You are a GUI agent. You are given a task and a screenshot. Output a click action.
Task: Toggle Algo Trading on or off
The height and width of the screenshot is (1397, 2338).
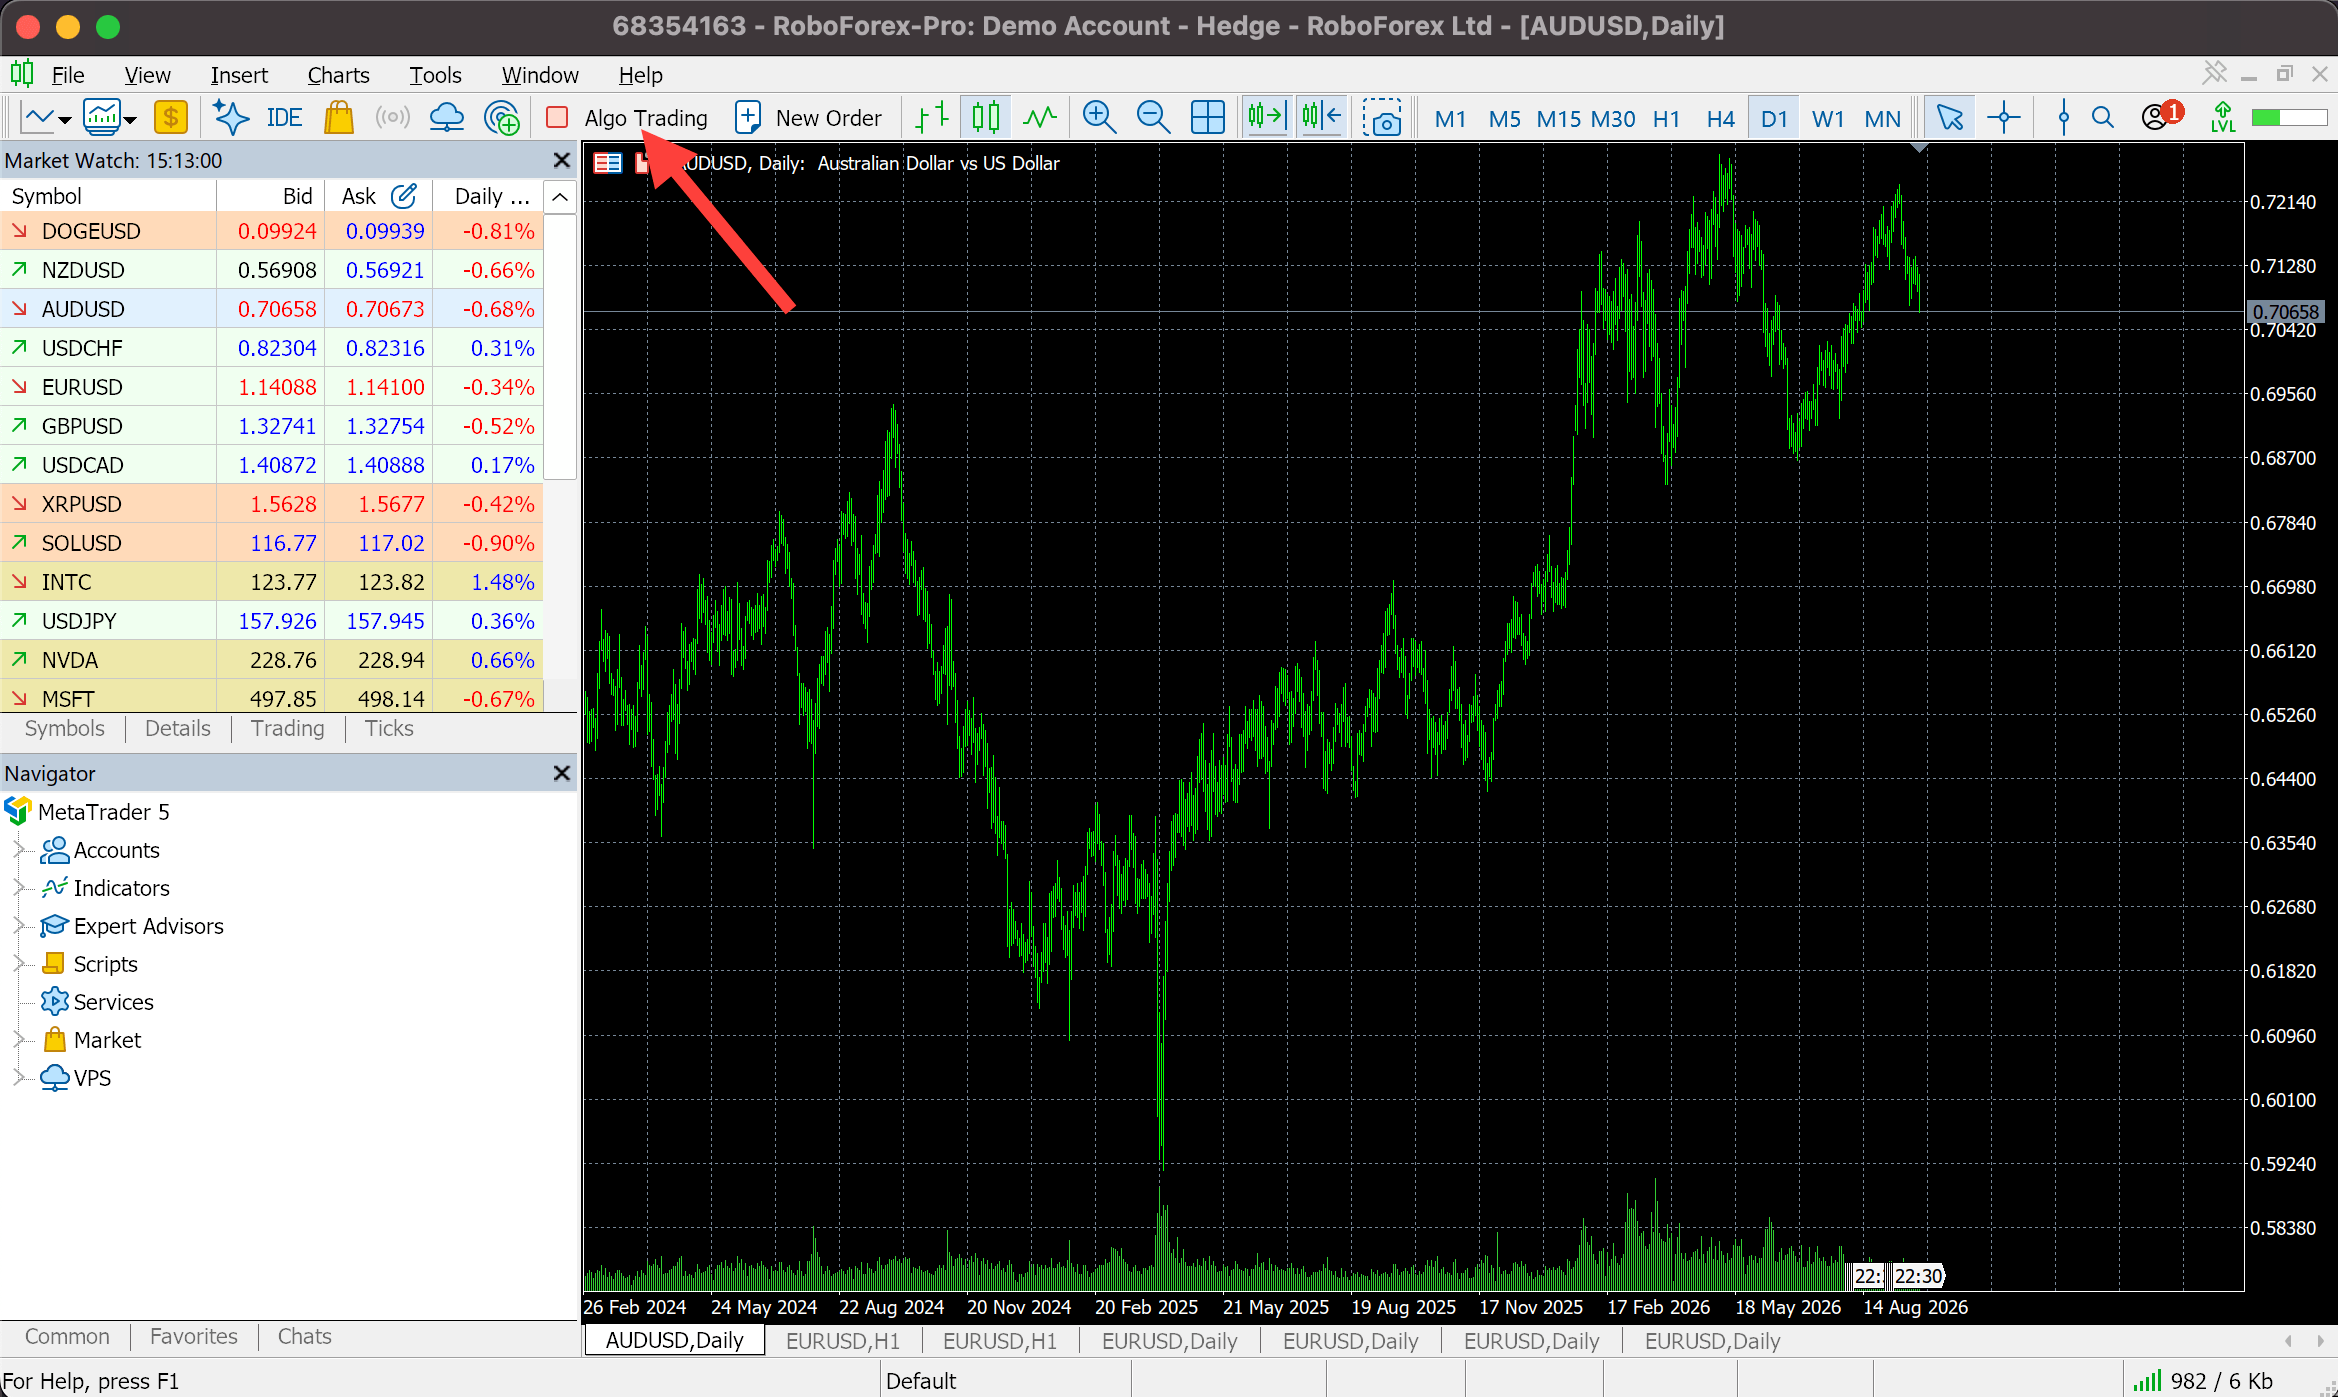(627, 118)
